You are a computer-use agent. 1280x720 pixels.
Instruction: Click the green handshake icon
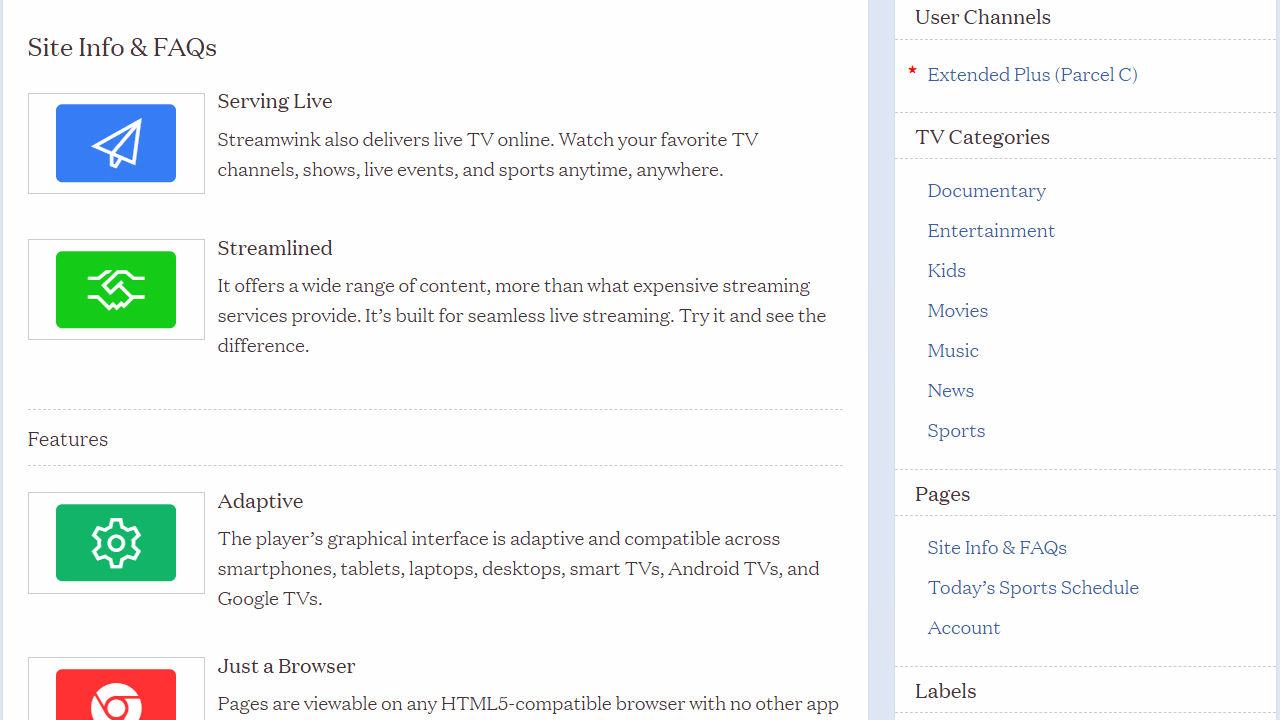tap(116, 290)
